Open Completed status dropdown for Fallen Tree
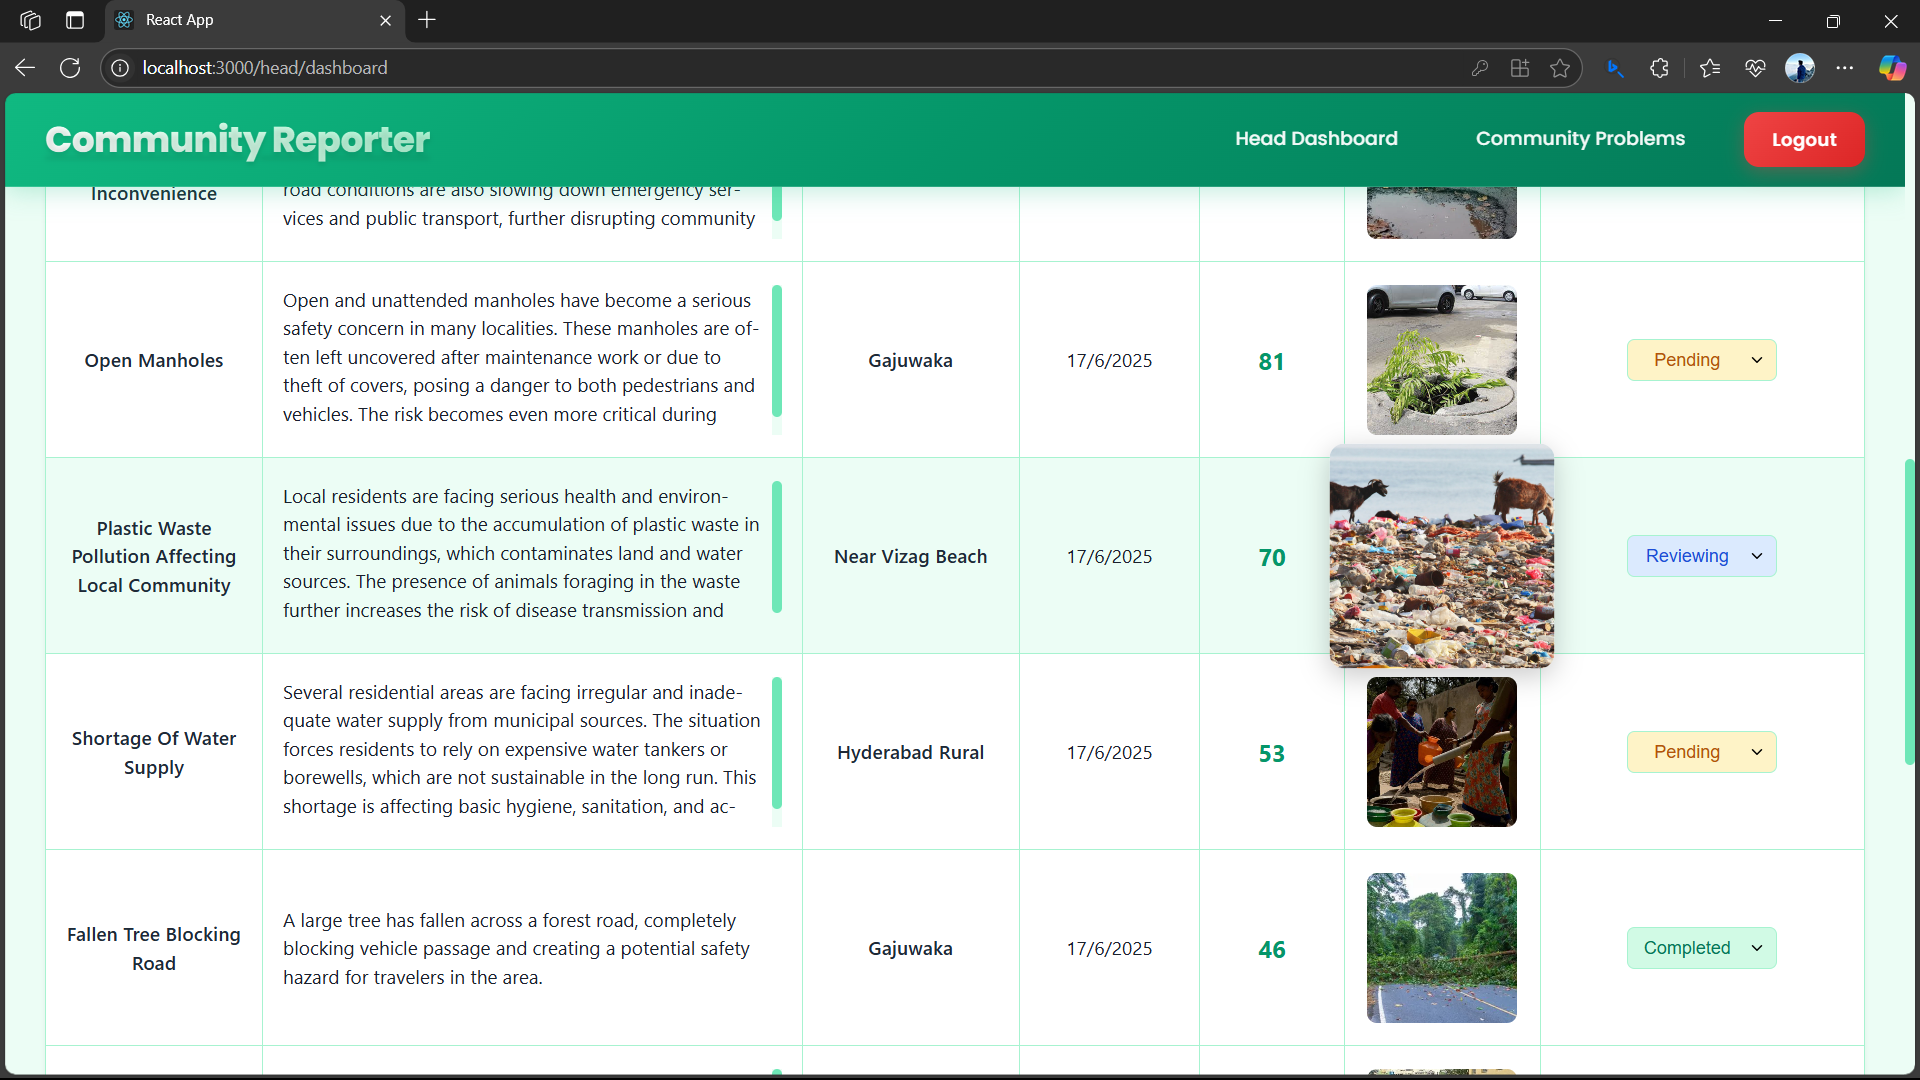The image size is (1920, 1080). [1701, 948]
